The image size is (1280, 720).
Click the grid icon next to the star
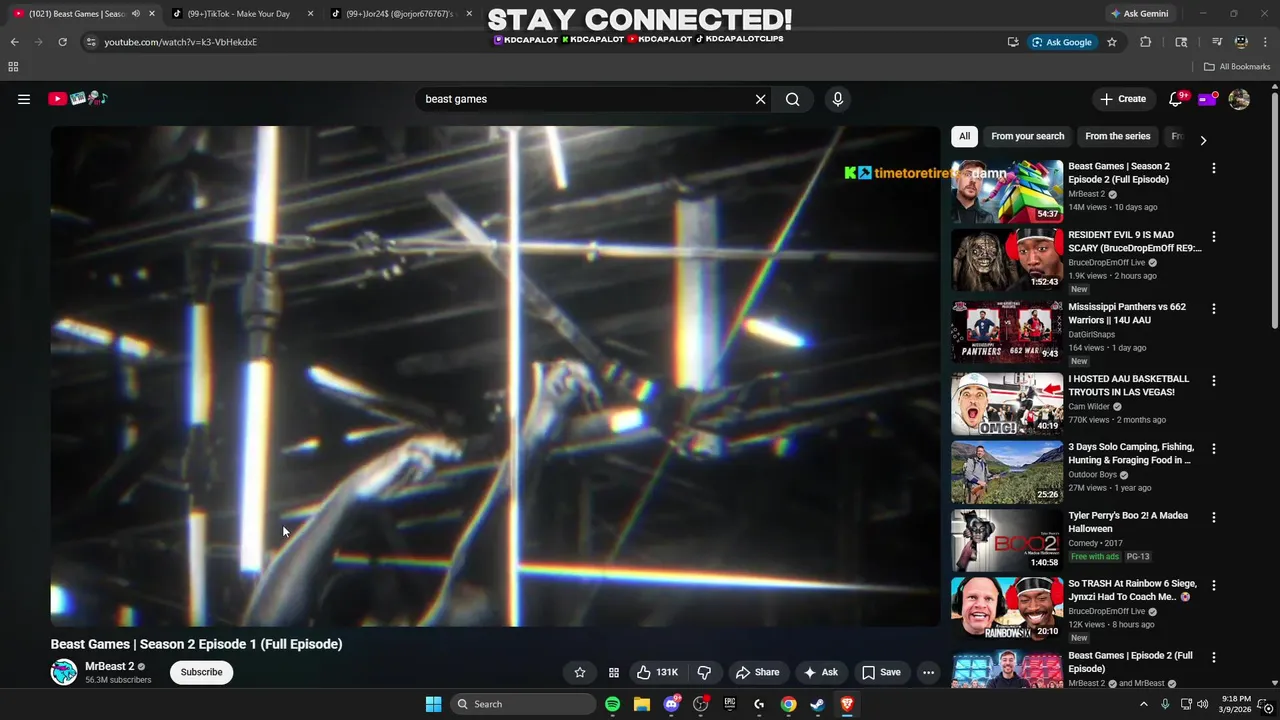[614, 672]
